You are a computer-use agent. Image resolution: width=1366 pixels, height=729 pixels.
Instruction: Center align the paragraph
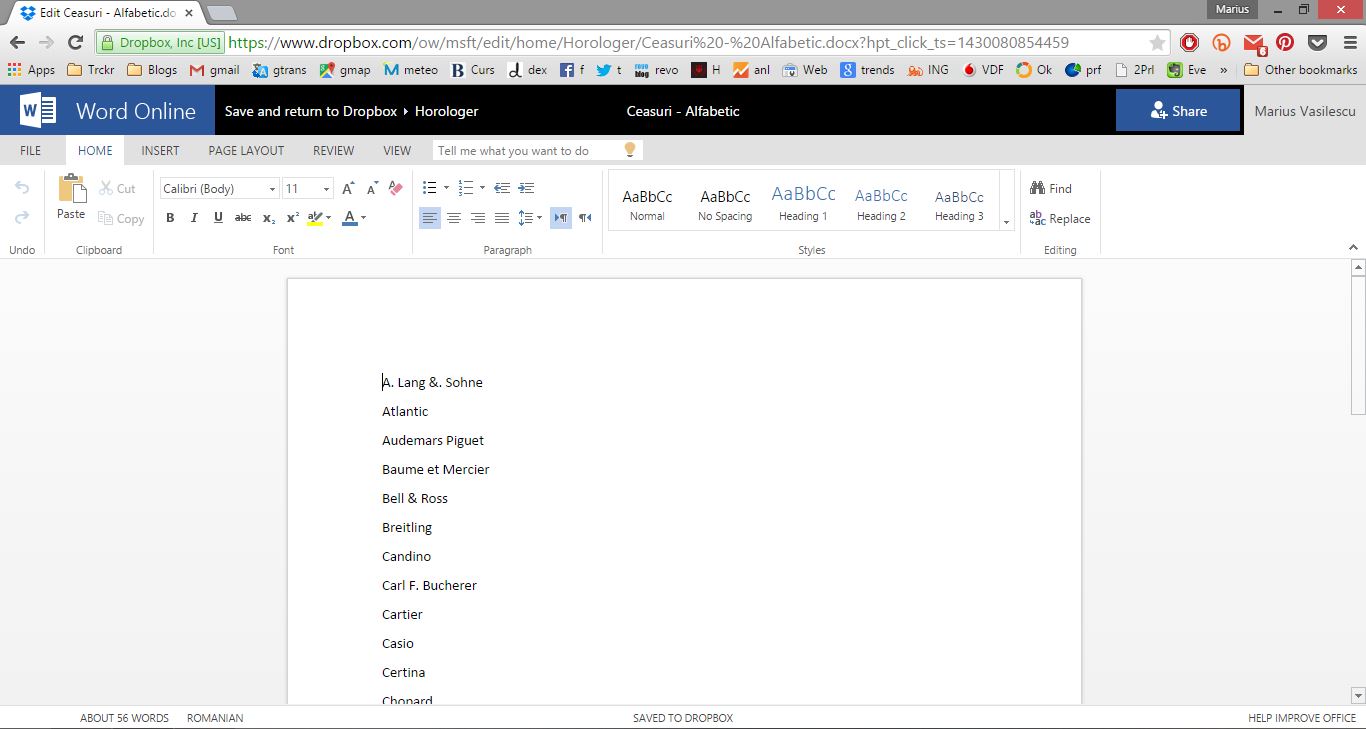tap(454, 218)
